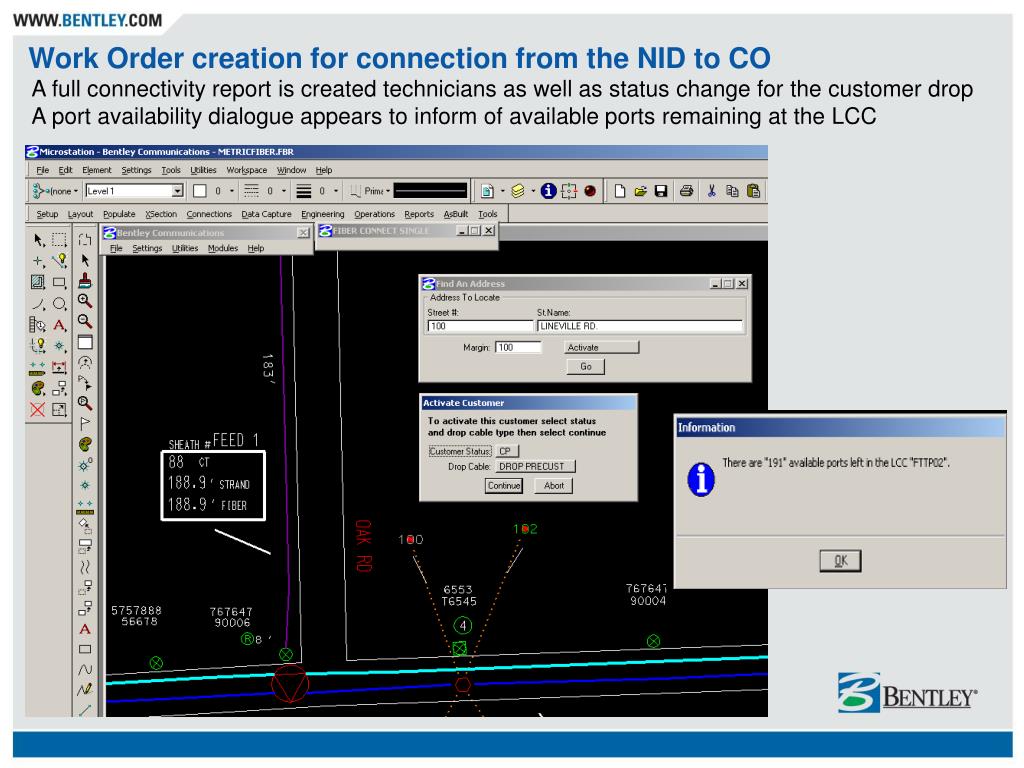Choose the Place Circle tool

pos(59,304)
